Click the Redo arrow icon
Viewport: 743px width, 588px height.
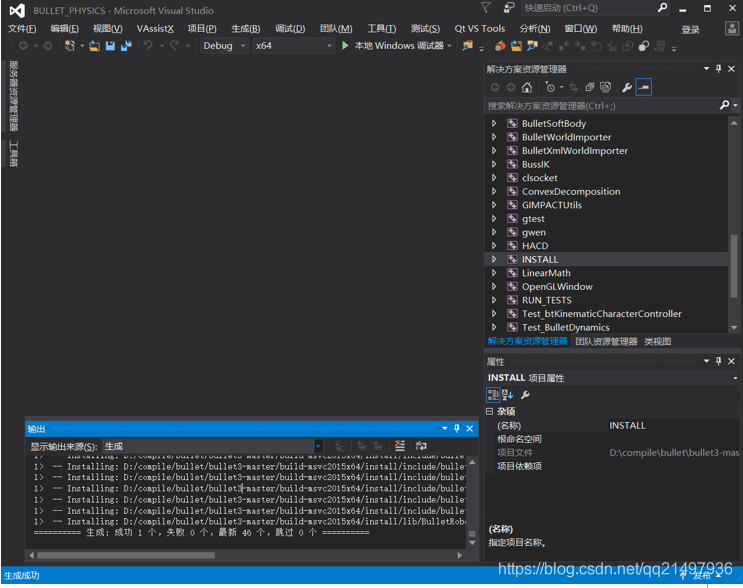tap(174, 45)
